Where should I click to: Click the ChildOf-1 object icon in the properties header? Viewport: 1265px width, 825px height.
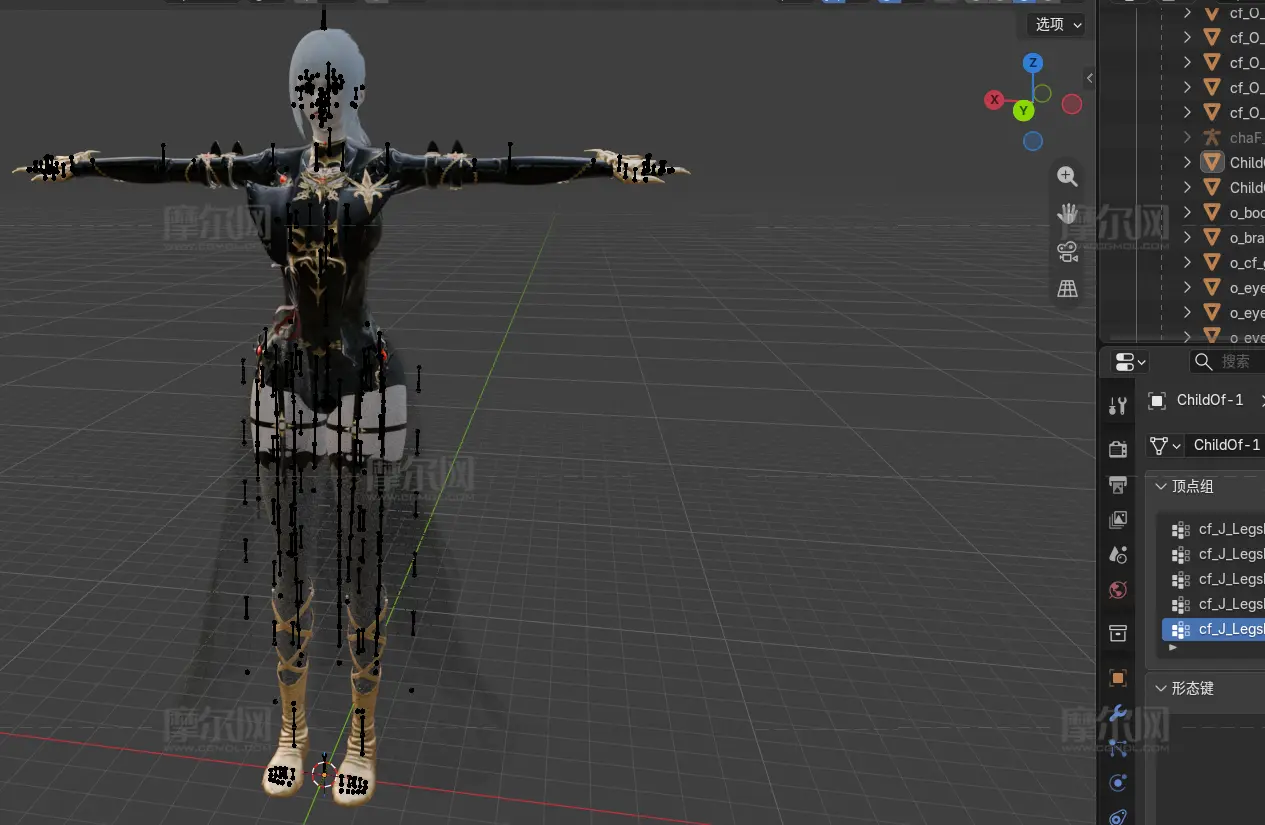click(x=1157, y=401)
